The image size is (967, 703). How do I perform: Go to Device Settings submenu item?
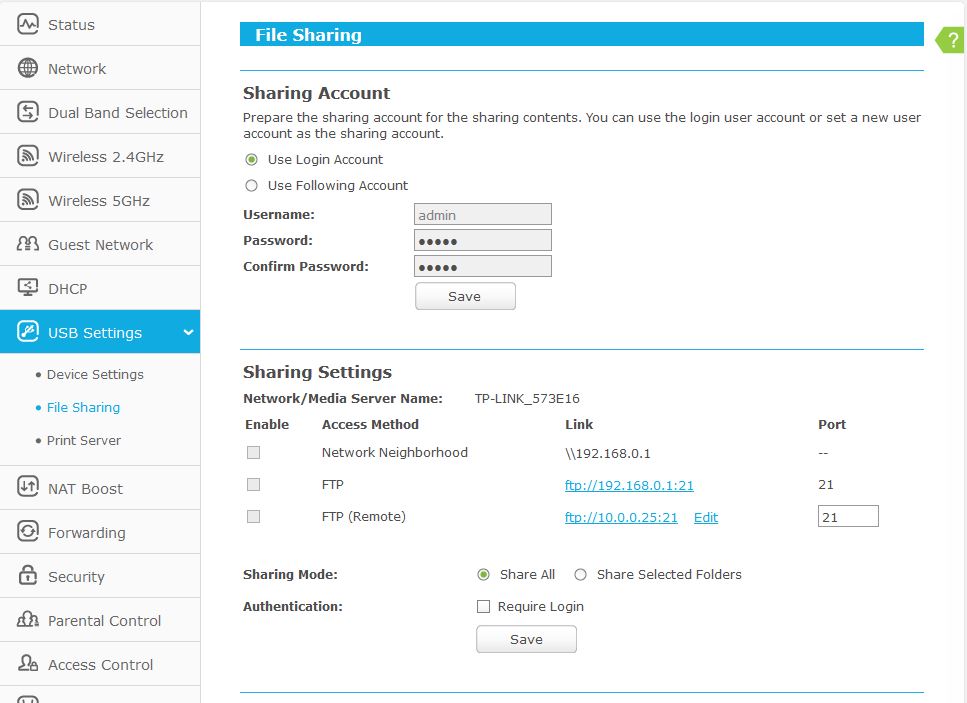(95, 374)
